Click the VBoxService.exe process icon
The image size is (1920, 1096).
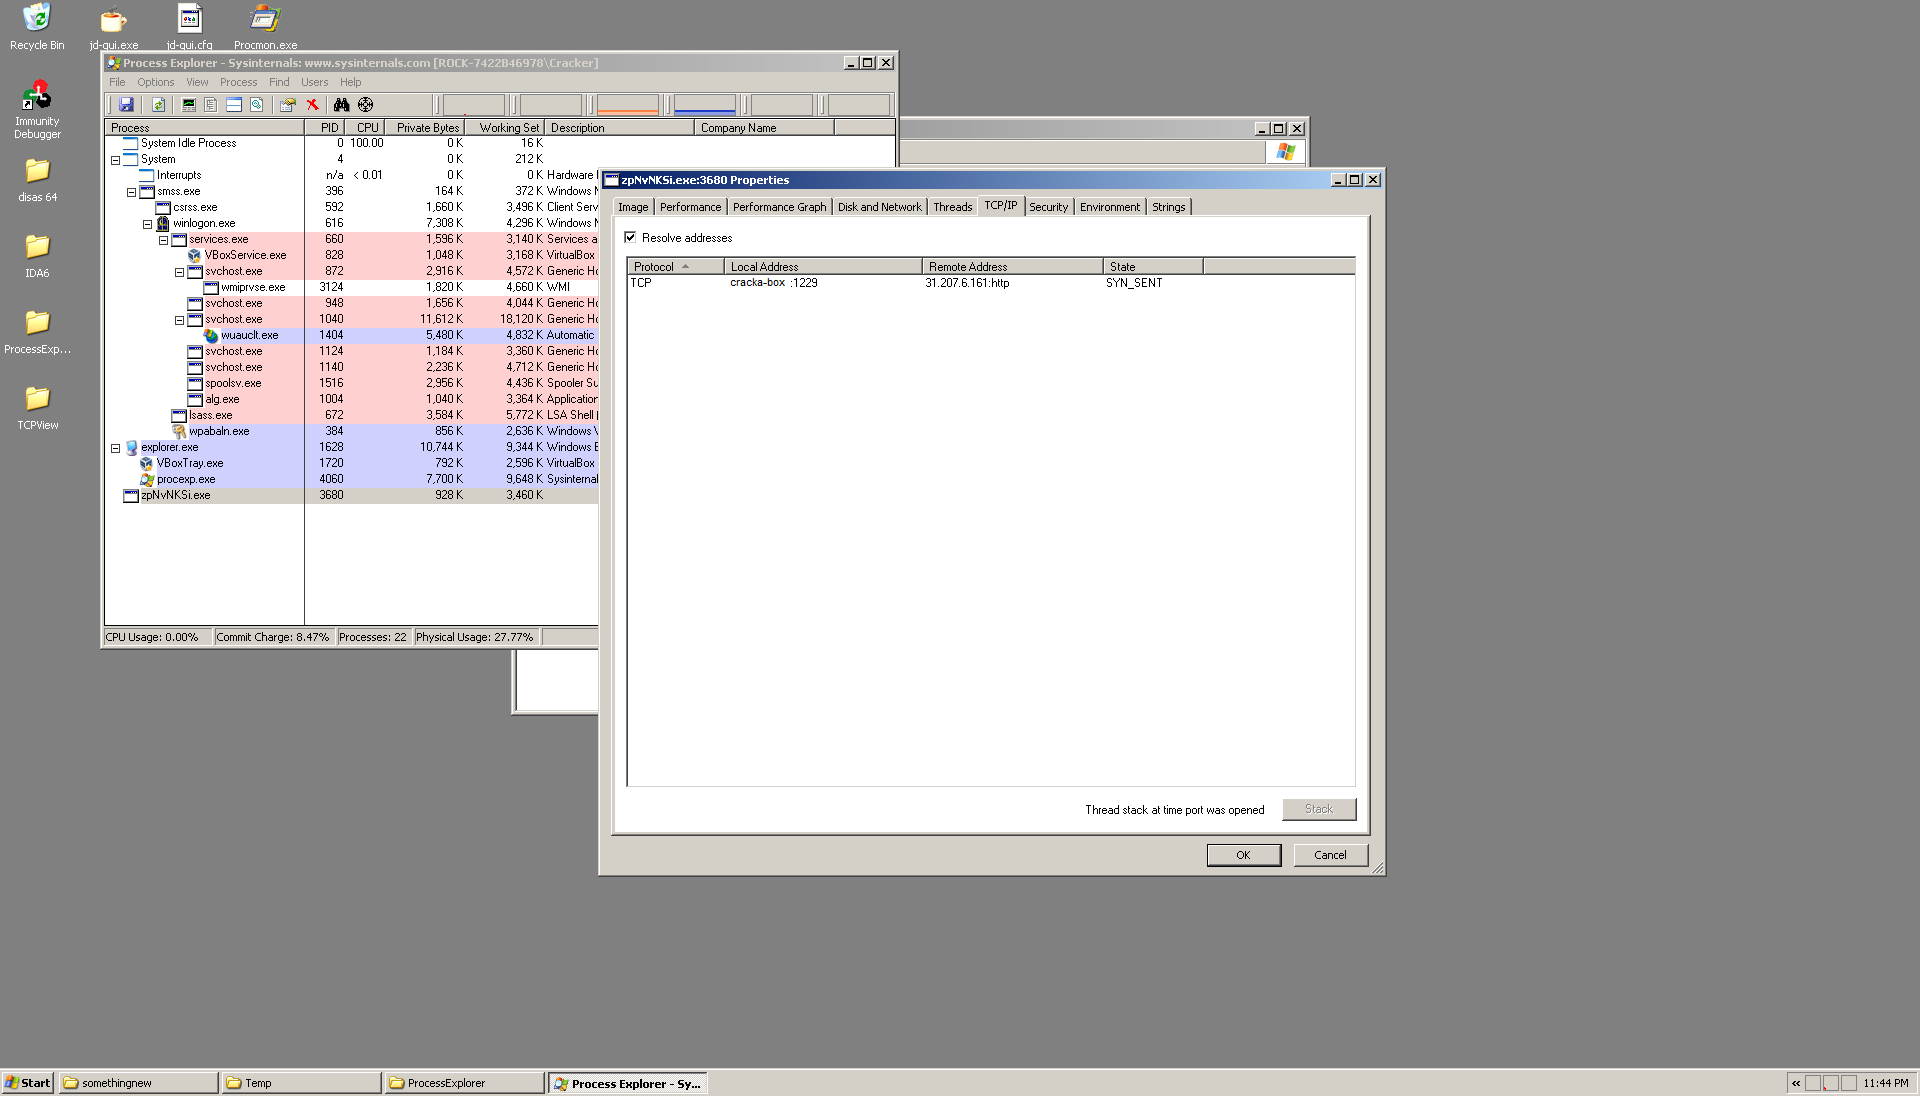click(195, 255)
